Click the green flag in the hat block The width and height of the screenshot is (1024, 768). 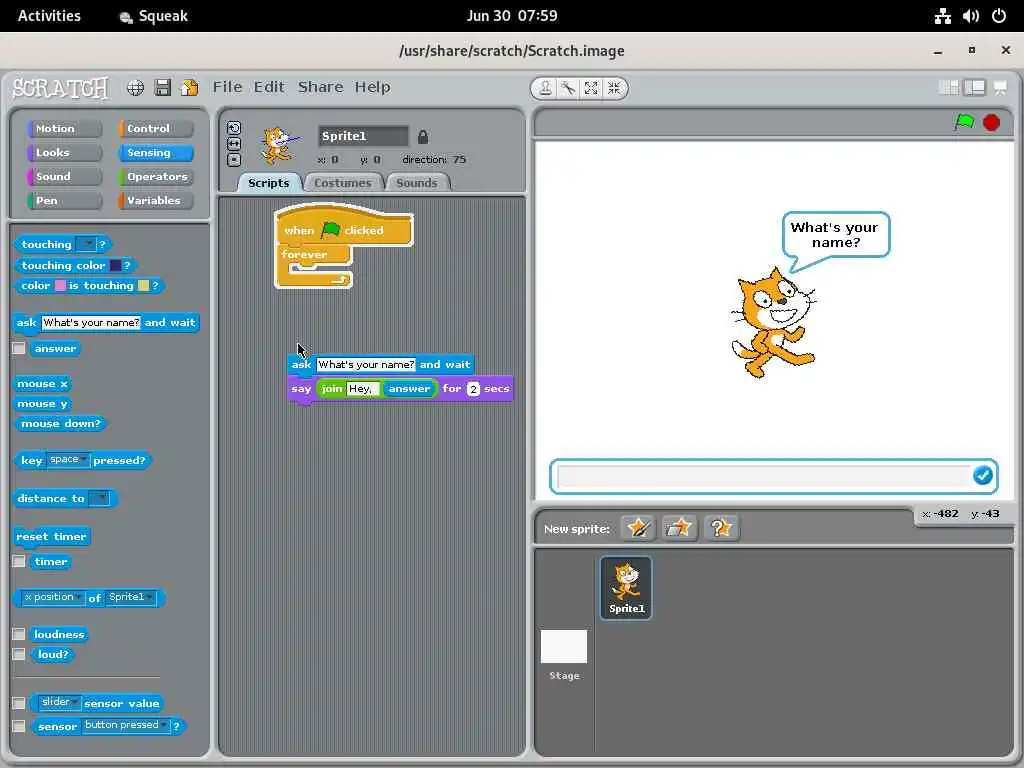[331, 229]
